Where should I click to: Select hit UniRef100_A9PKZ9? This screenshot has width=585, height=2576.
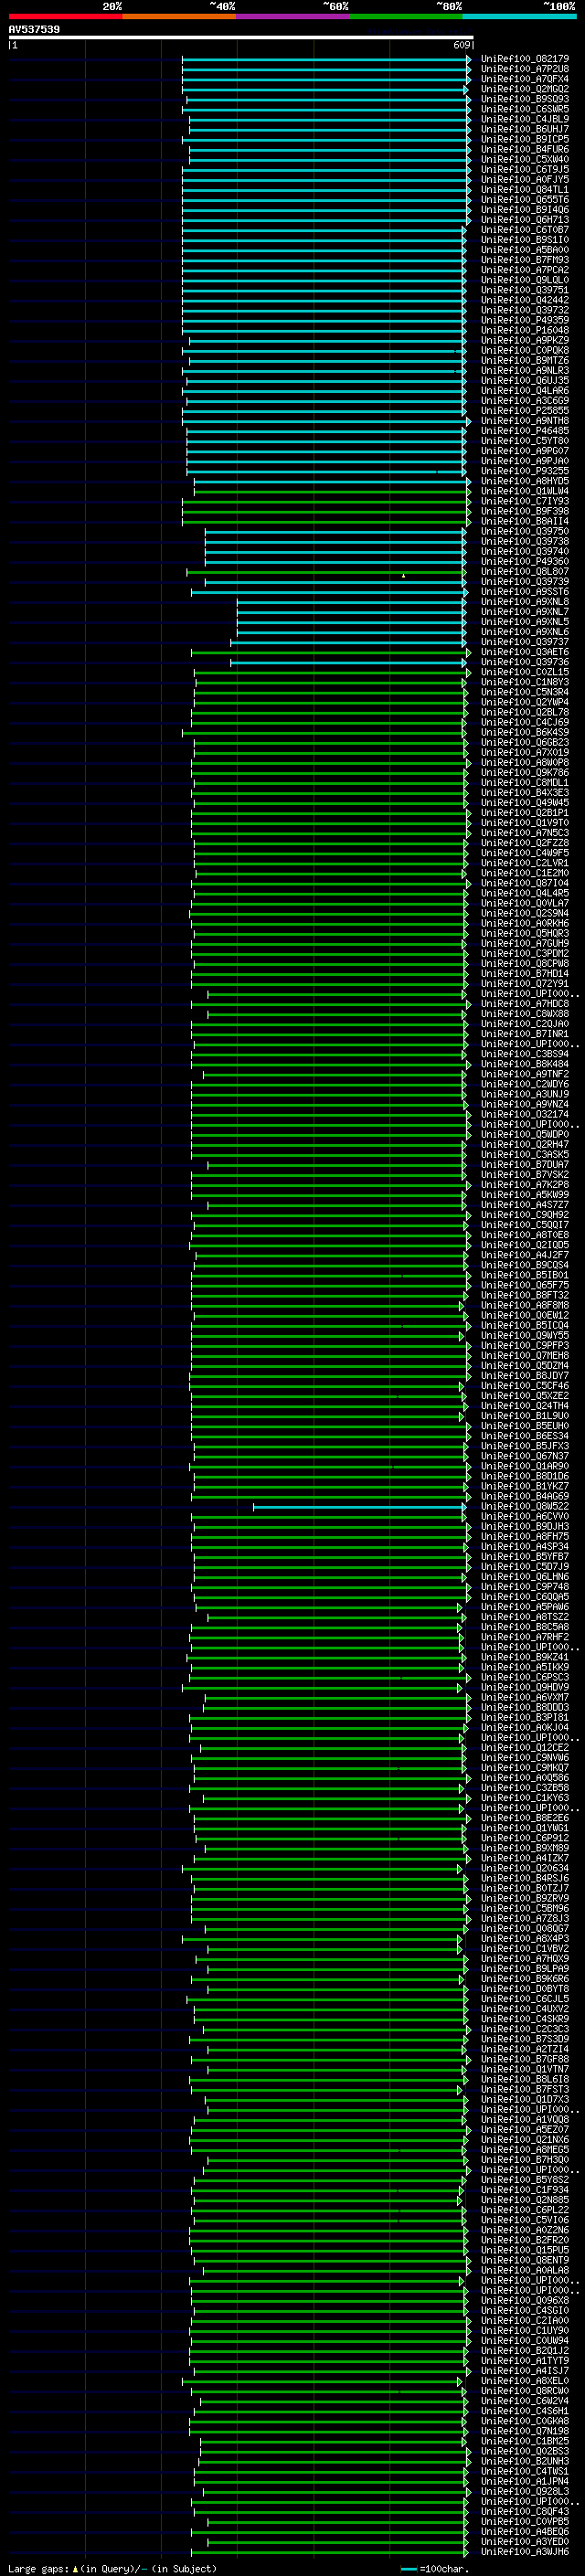click(x=525, y=341)
